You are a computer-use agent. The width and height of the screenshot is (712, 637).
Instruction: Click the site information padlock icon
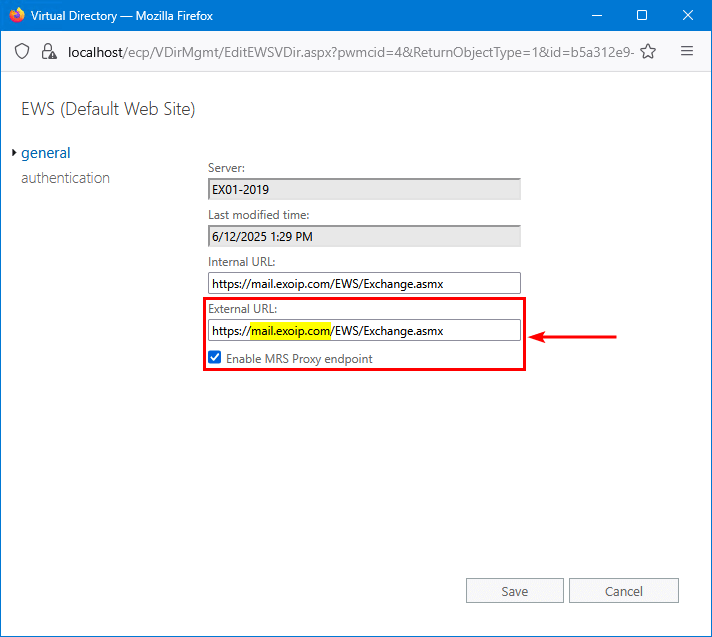(46, 51)
